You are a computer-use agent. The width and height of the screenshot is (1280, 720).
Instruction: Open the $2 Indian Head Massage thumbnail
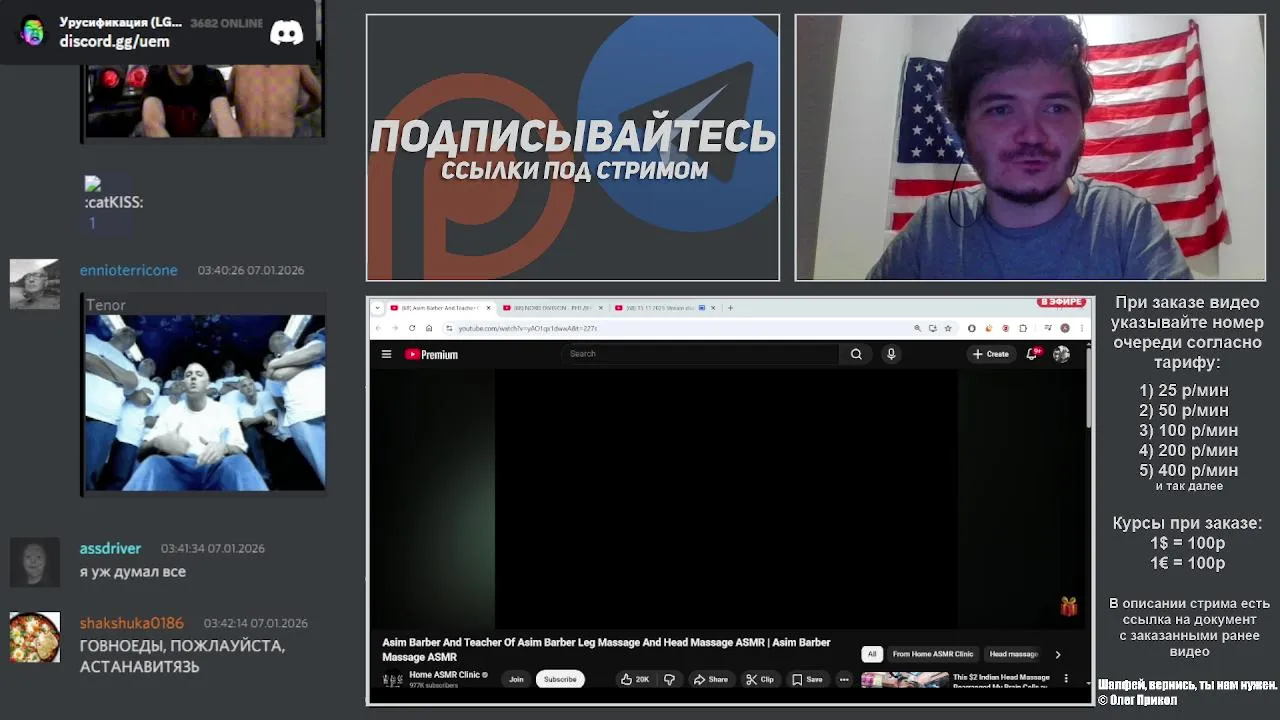coord(904,680)
